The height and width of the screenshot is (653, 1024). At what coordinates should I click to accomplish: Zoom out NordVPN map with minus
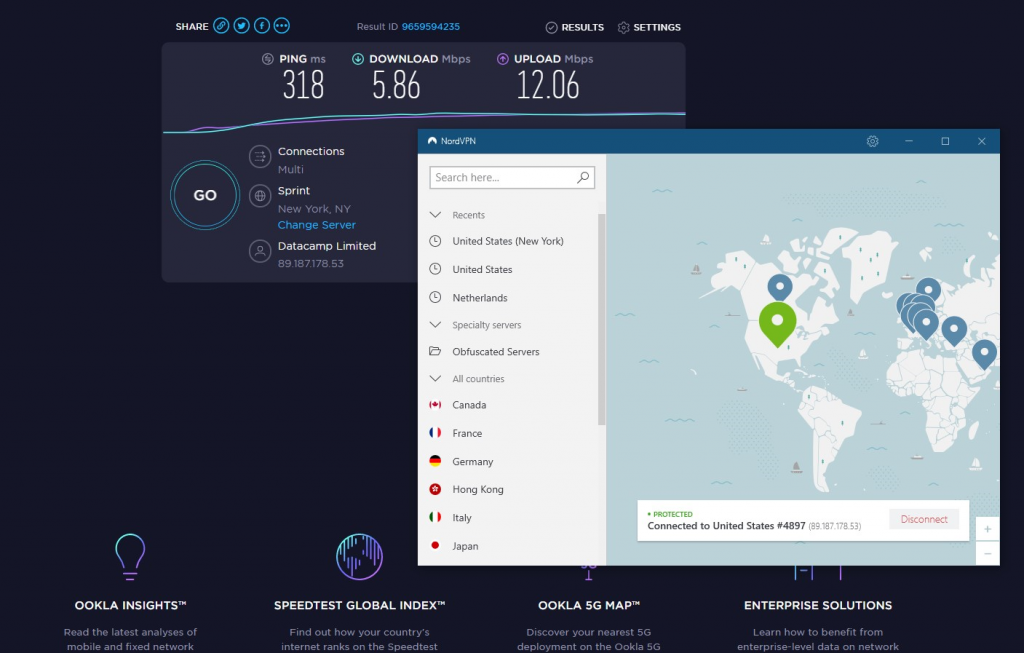(987, 554)
